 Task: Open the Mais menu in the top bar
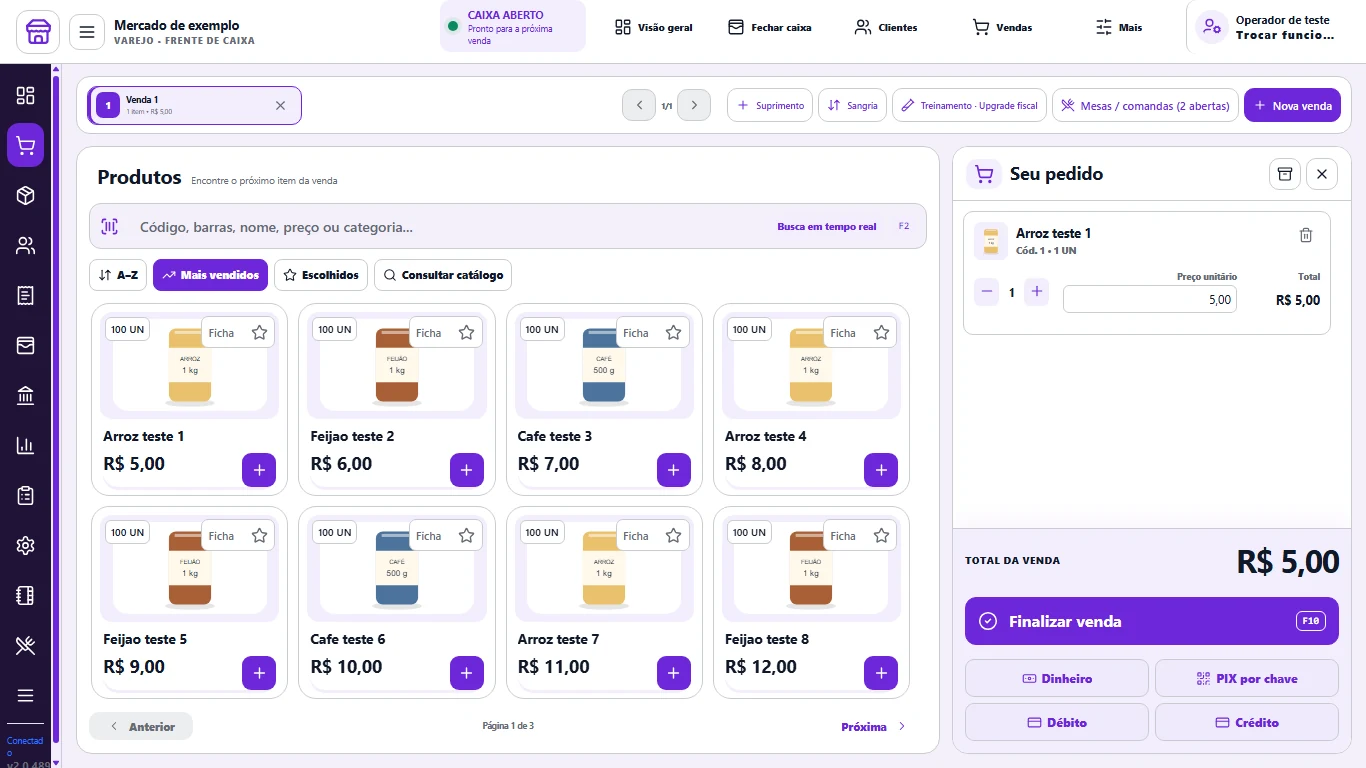1118,27
